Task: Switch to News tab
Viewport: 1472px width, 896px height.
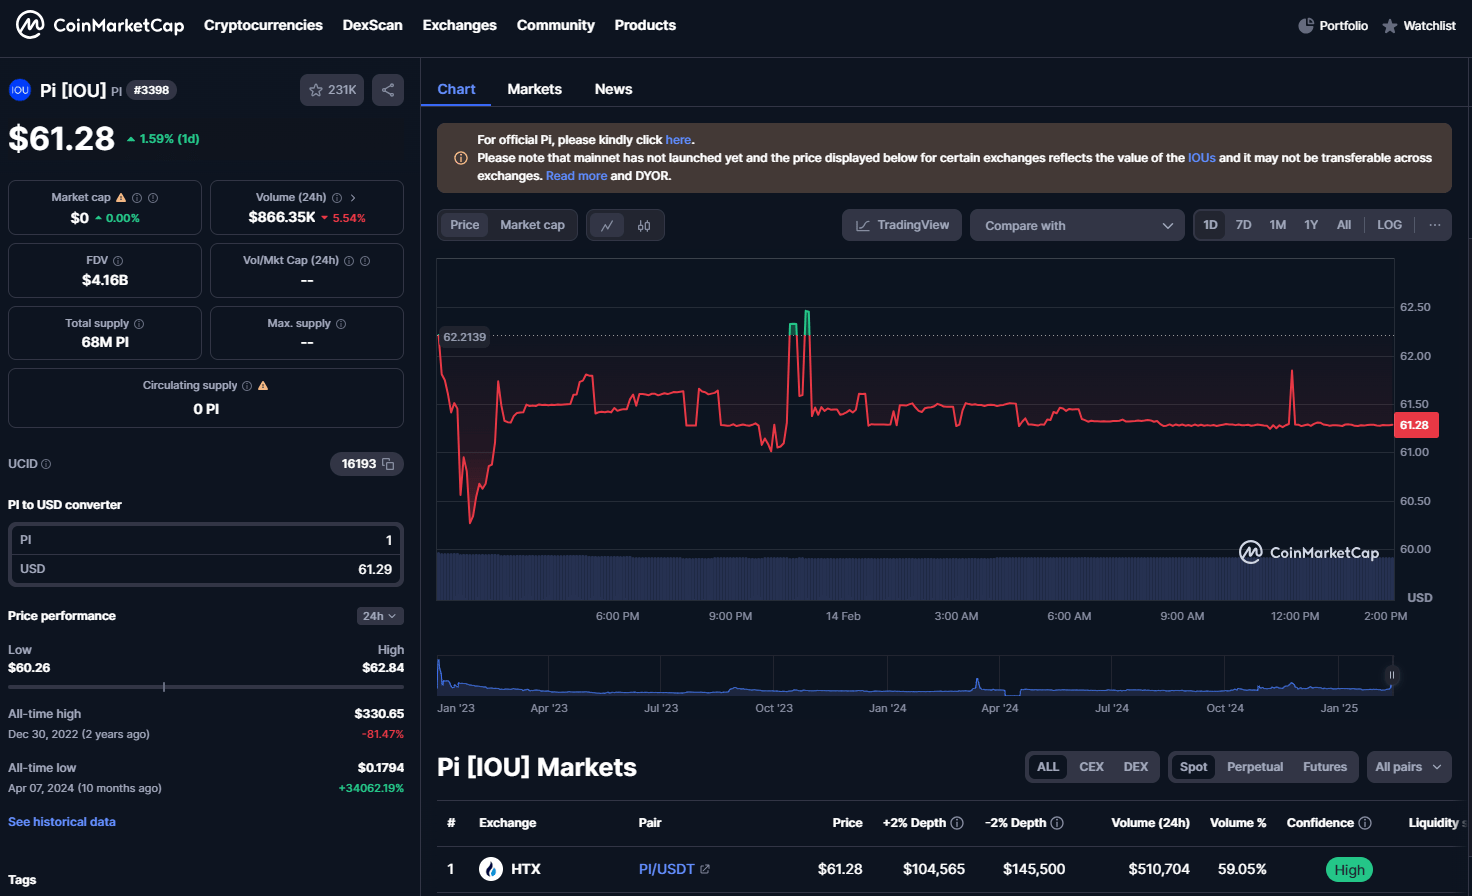Action: click(x=613, y=89)
